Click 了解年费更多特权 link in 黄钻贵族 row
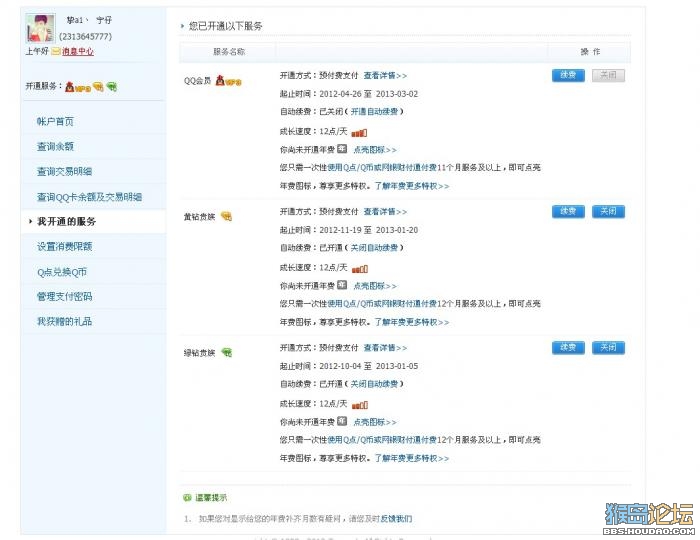The height and width of the screenshot is (540, 700). tap(412, 322)
